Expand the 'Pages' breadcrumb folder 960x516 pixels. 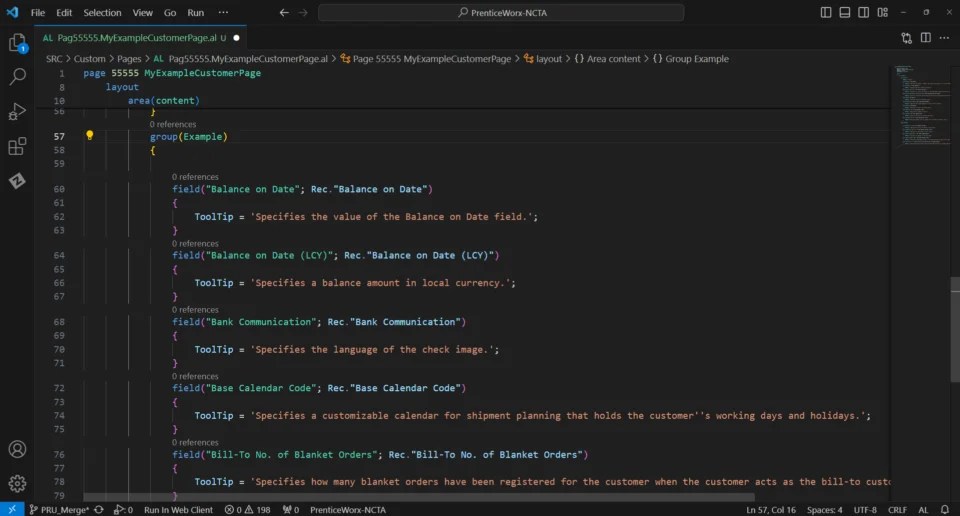coord(129,59)
